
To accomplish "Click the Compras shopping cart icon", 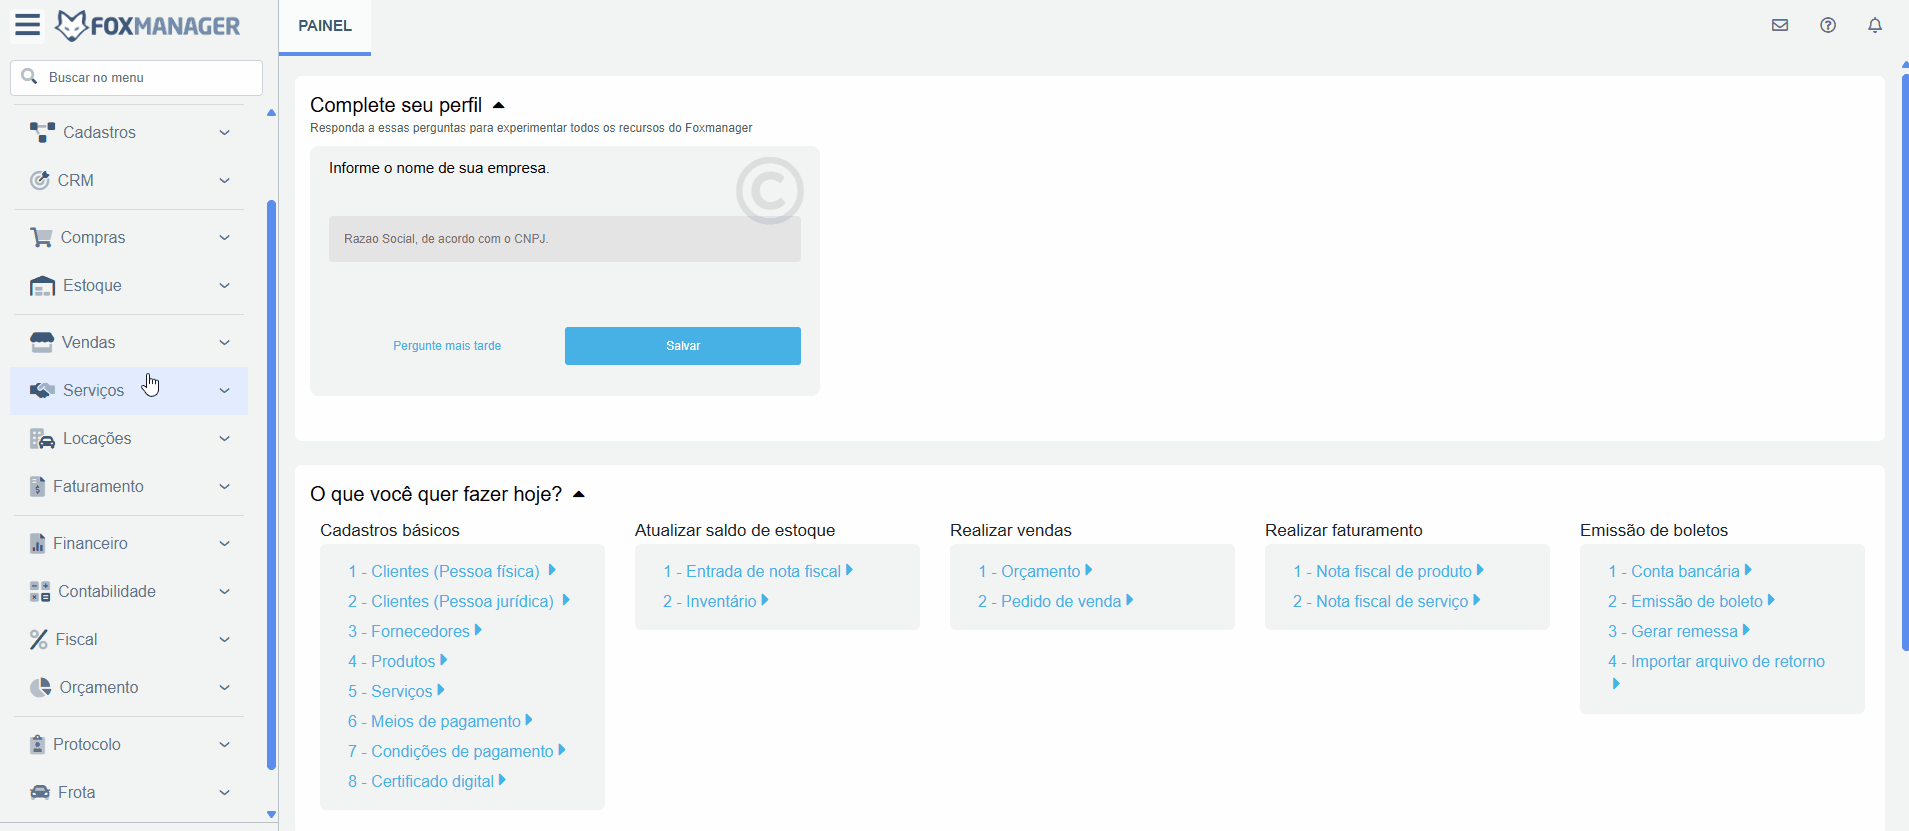I will click(x=41, y=237).
